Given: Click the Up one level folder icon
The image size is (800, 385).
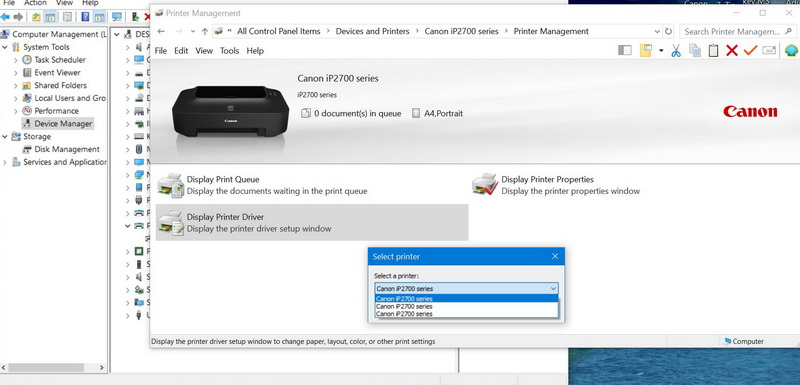Looking at the screenshot, I should [x=36, y=17].
